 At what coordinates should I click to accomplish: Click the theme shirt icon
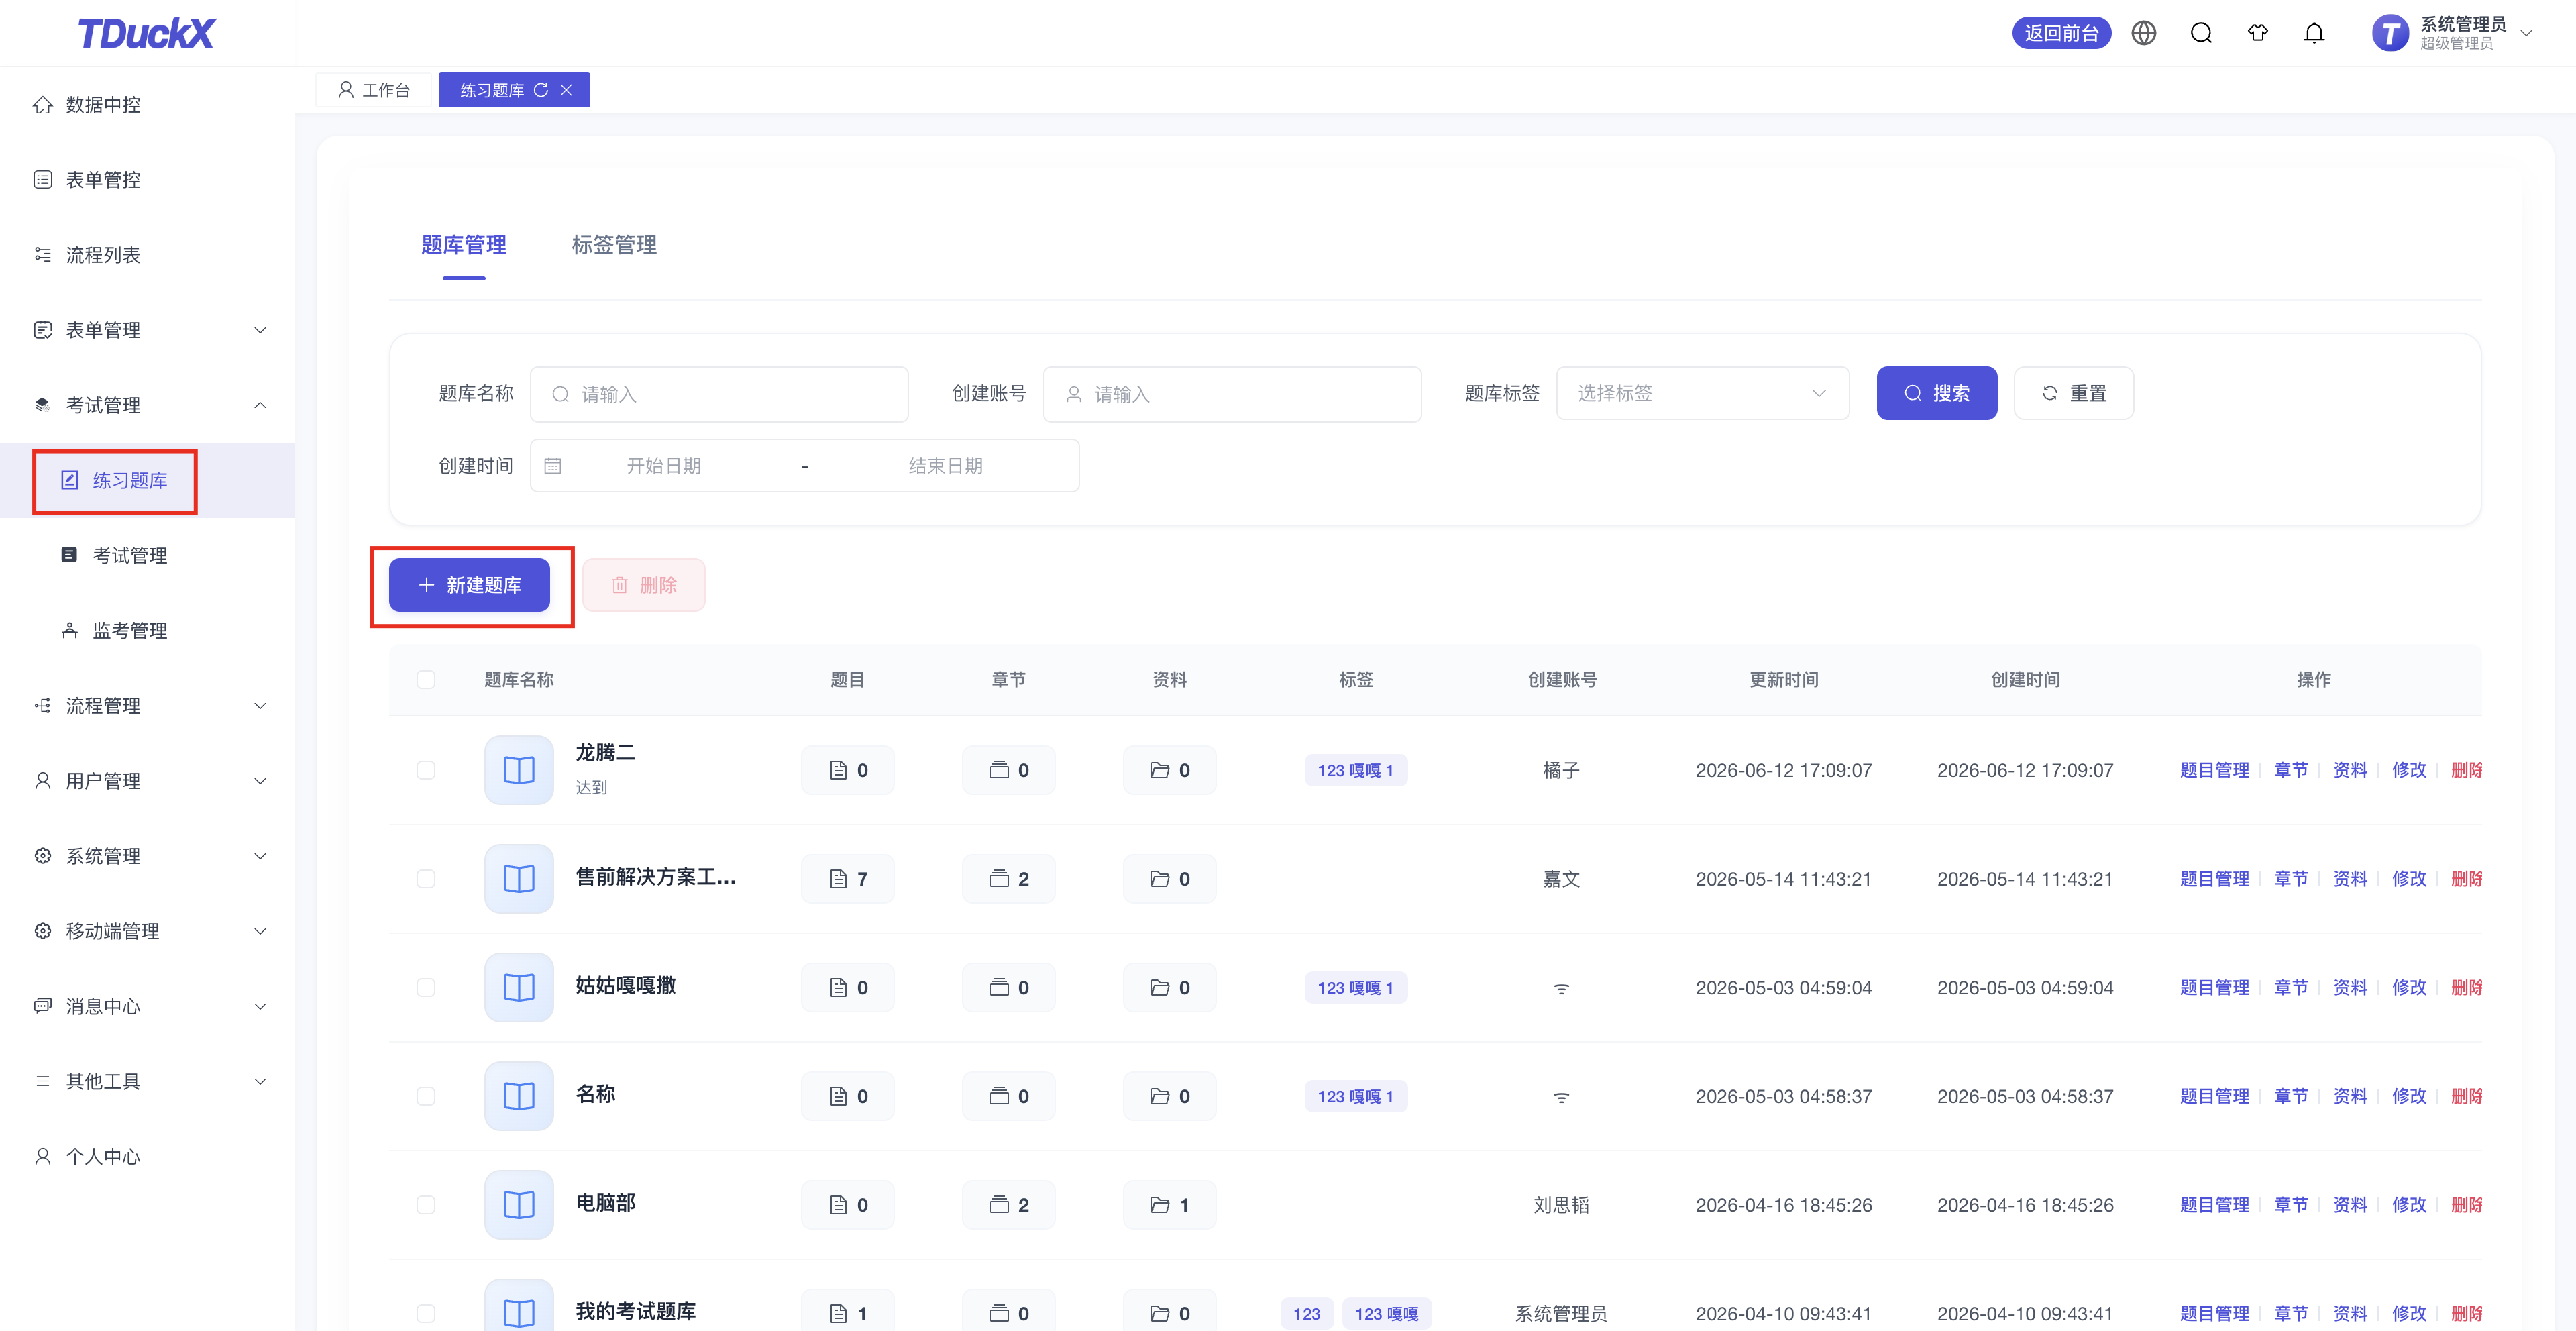click(2257, 33)
